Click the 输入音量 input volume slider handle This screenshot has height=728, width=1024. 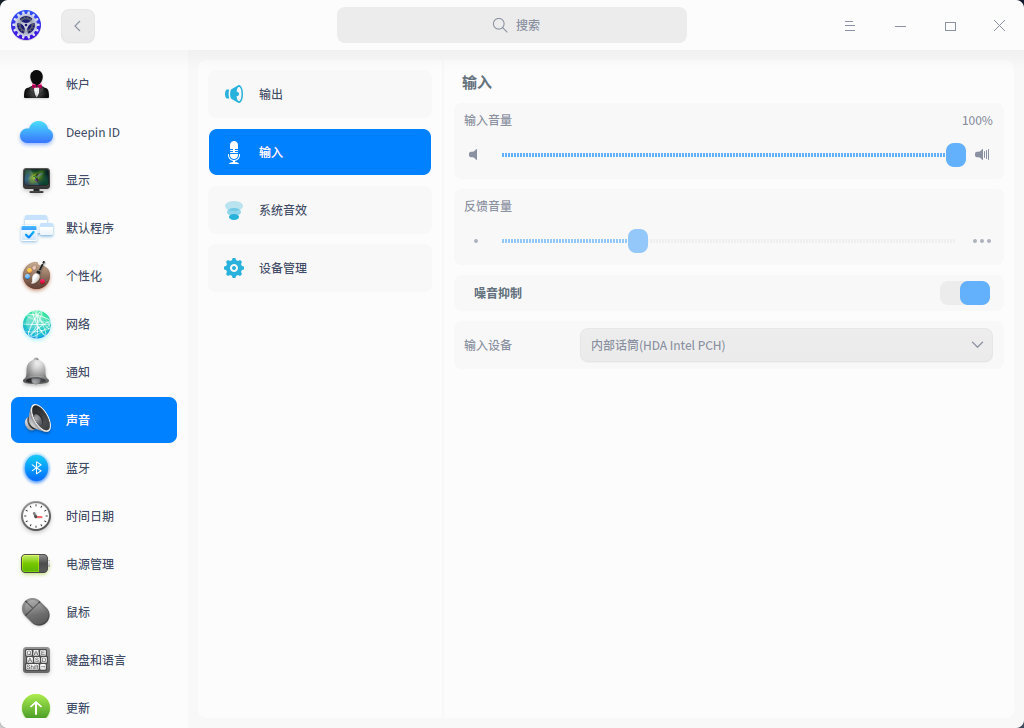point(956,155)
